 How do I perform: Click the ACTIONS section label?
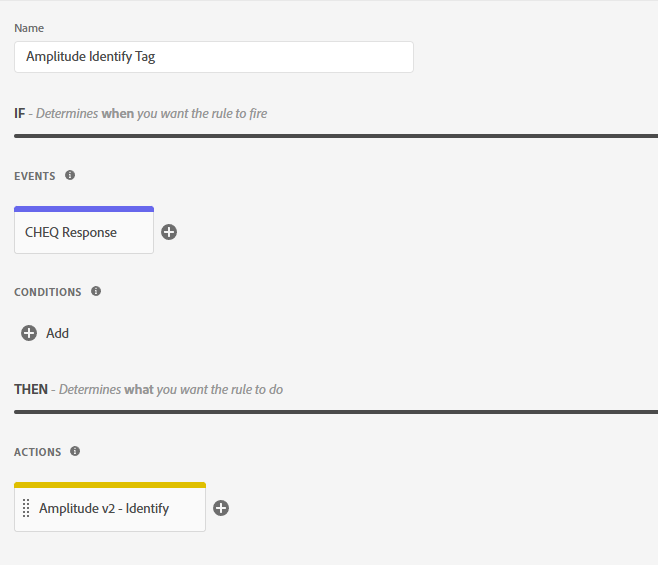coord(38,452)
